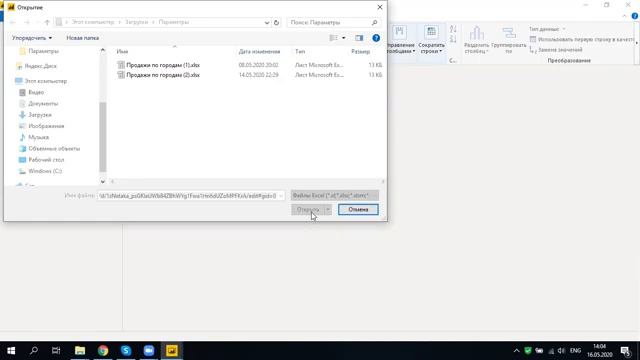Open taskbar search icon

34,351
